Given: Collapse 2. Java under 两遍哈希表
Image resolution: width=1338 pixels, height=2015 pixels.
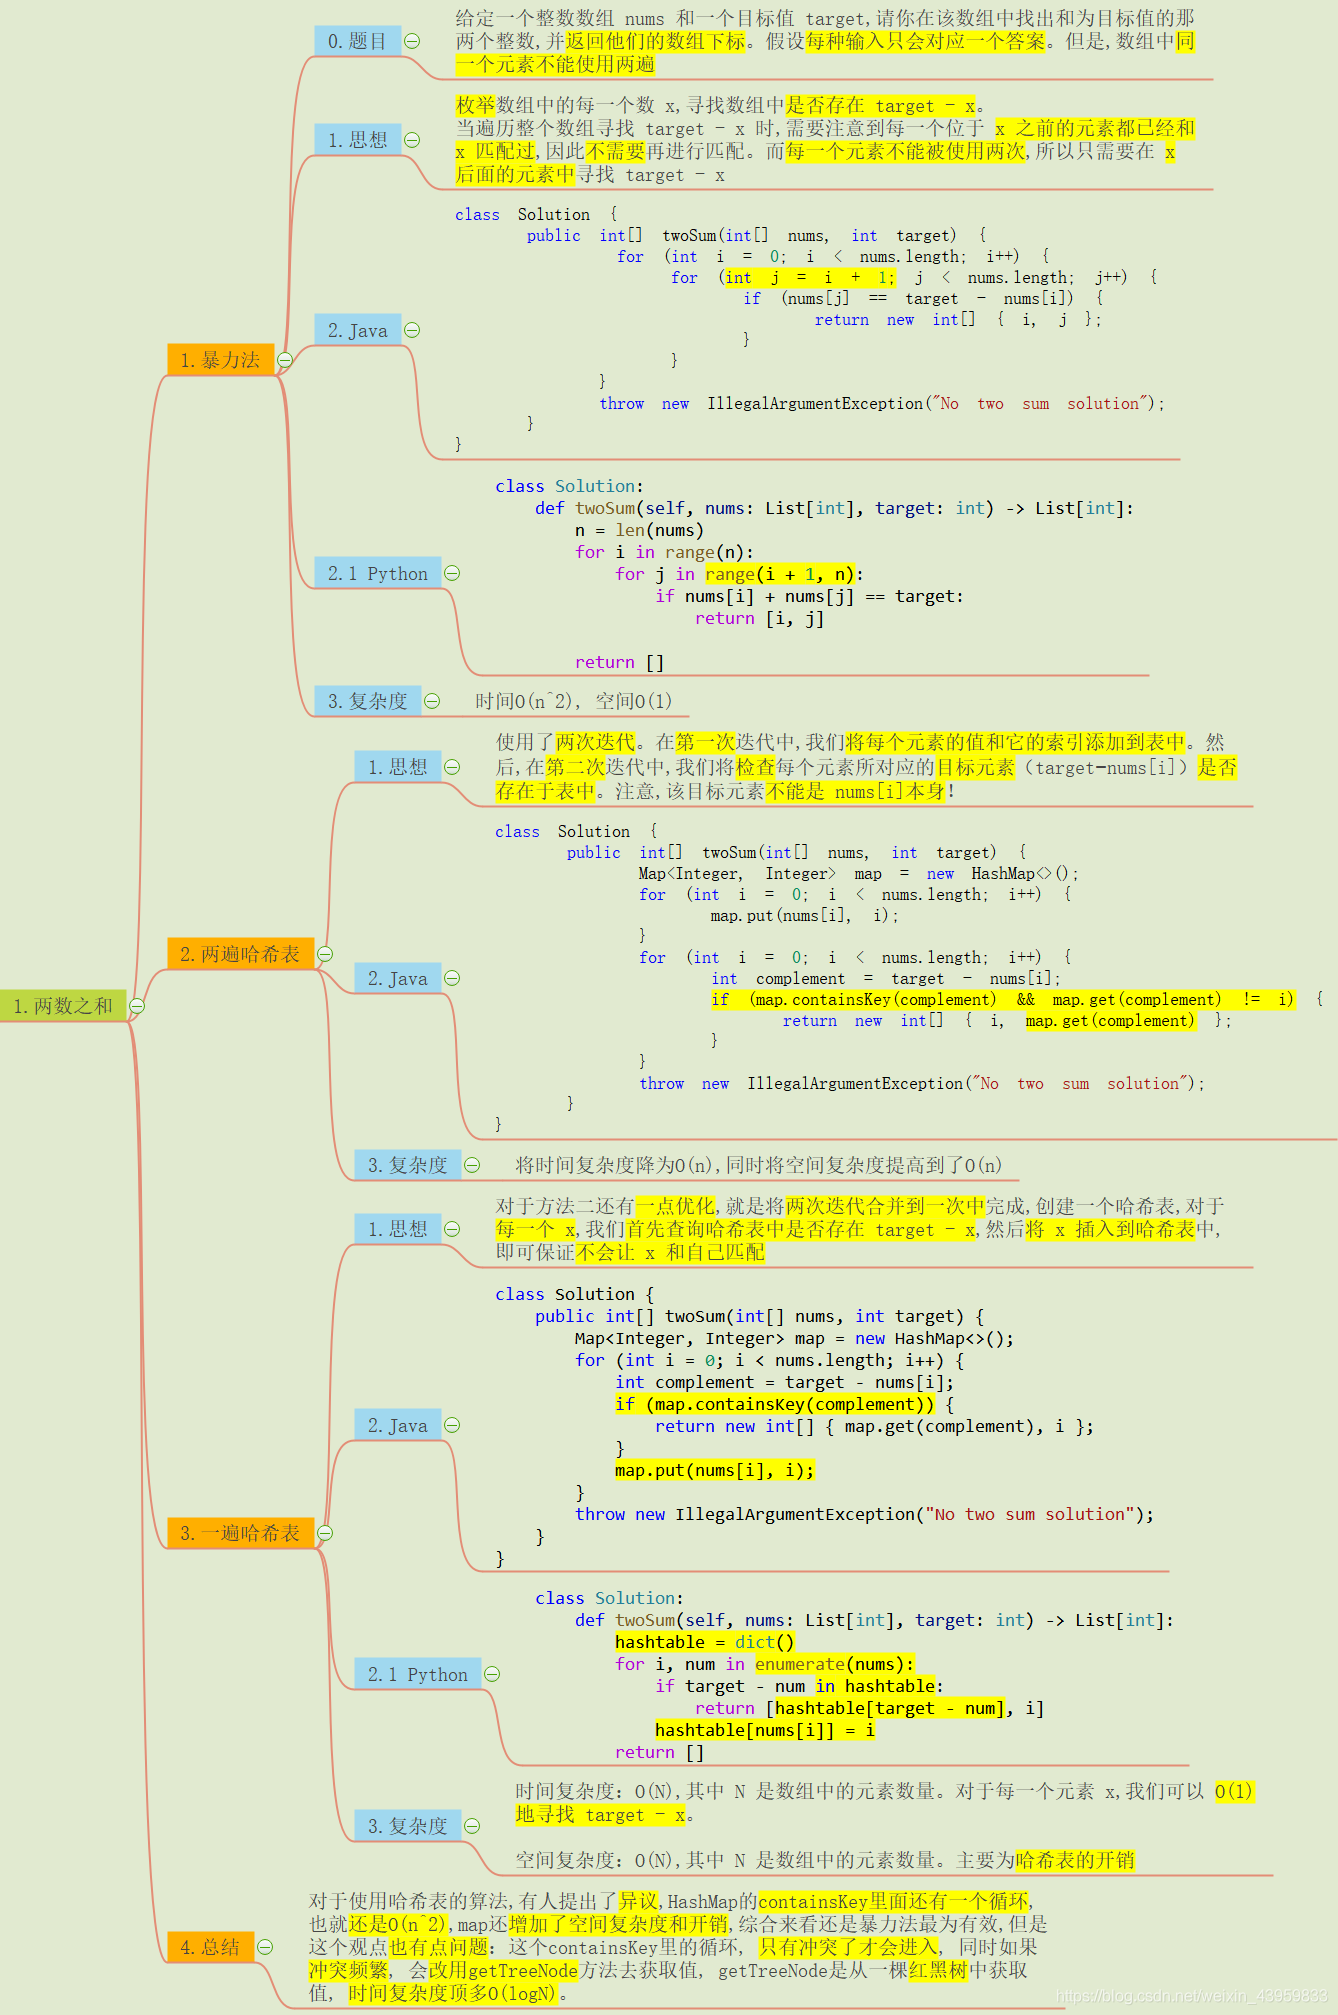Looking at the screenshot, I should 452,978.
